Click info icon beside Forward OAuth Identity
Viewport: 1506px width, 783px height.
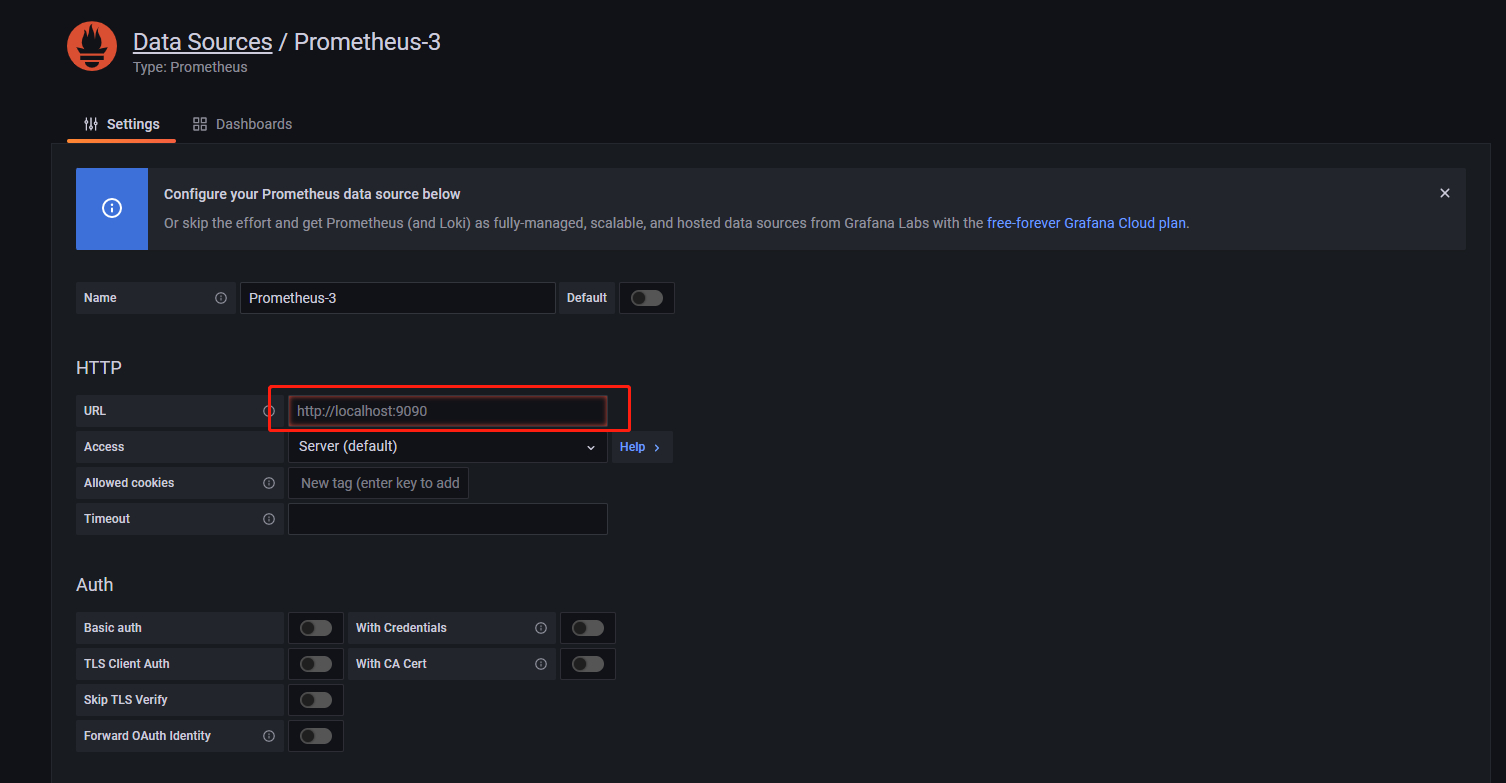point(269,736)
